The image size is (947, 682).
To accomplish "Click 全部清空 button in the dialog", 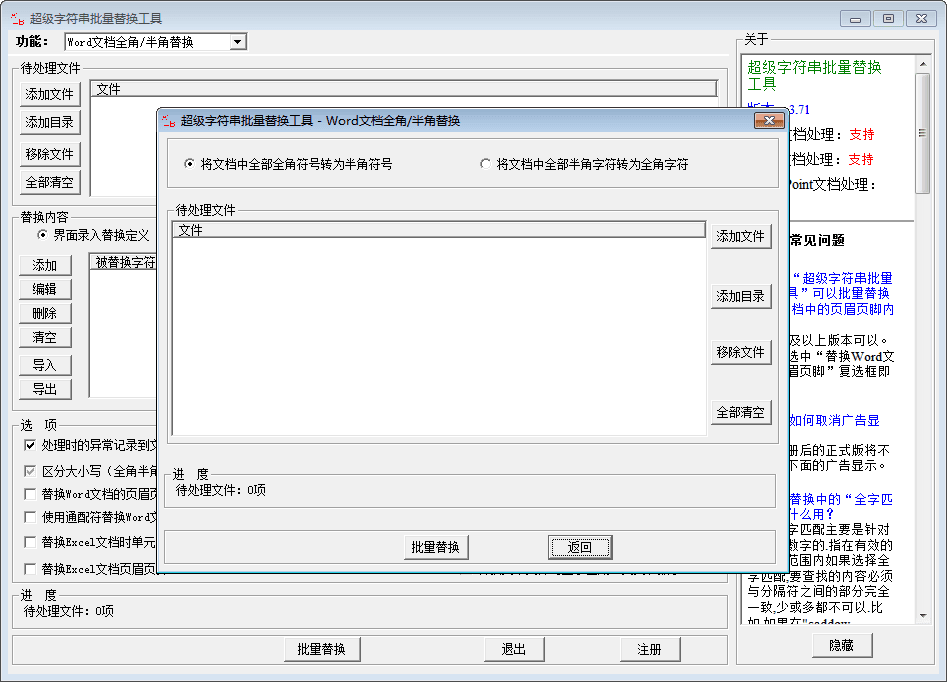I will [740, 413].
